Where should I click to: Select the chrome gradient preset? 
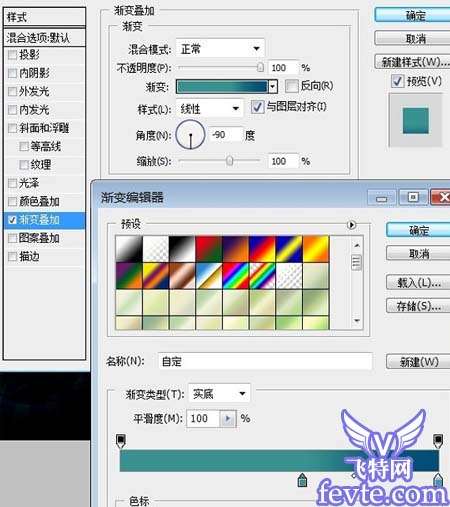[209, 276]
